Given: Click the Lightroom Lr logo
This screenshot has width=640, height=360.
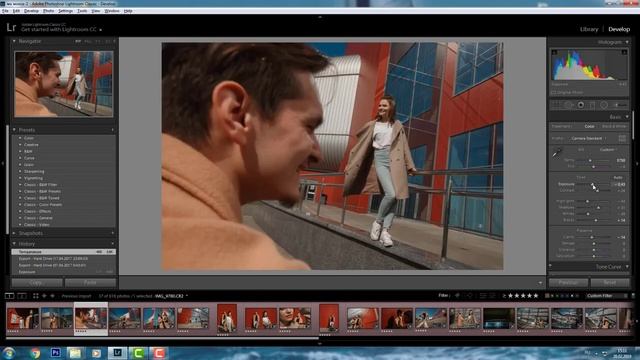Looking at the screenshot, I should (11, 28).
